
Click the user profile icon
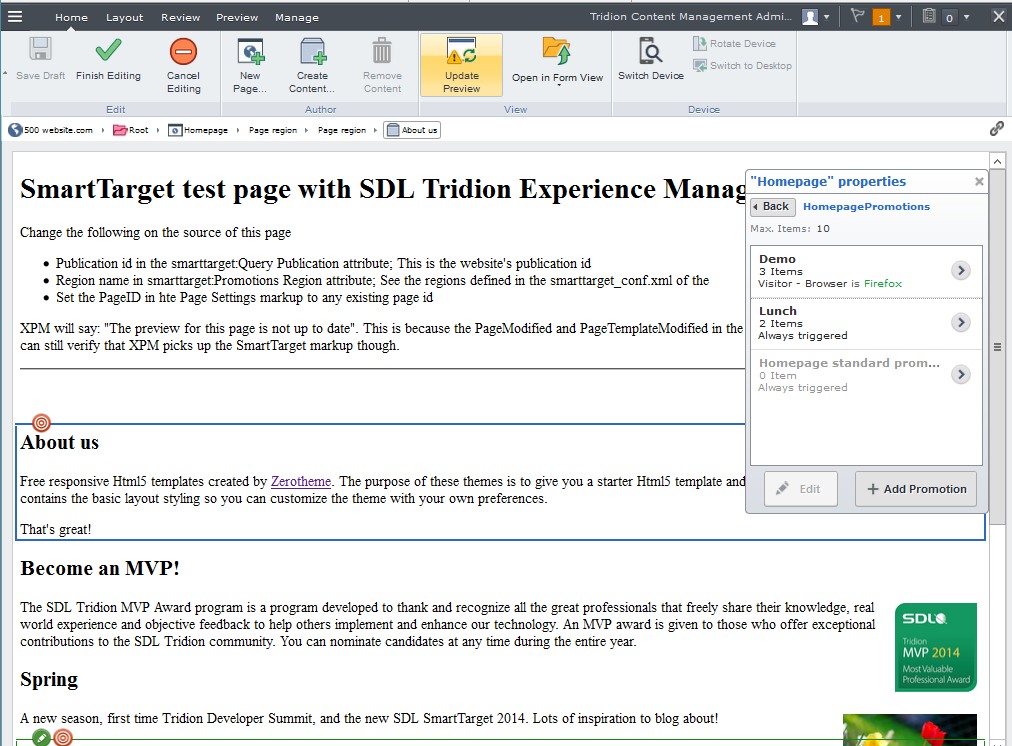(x=810, y=17)
